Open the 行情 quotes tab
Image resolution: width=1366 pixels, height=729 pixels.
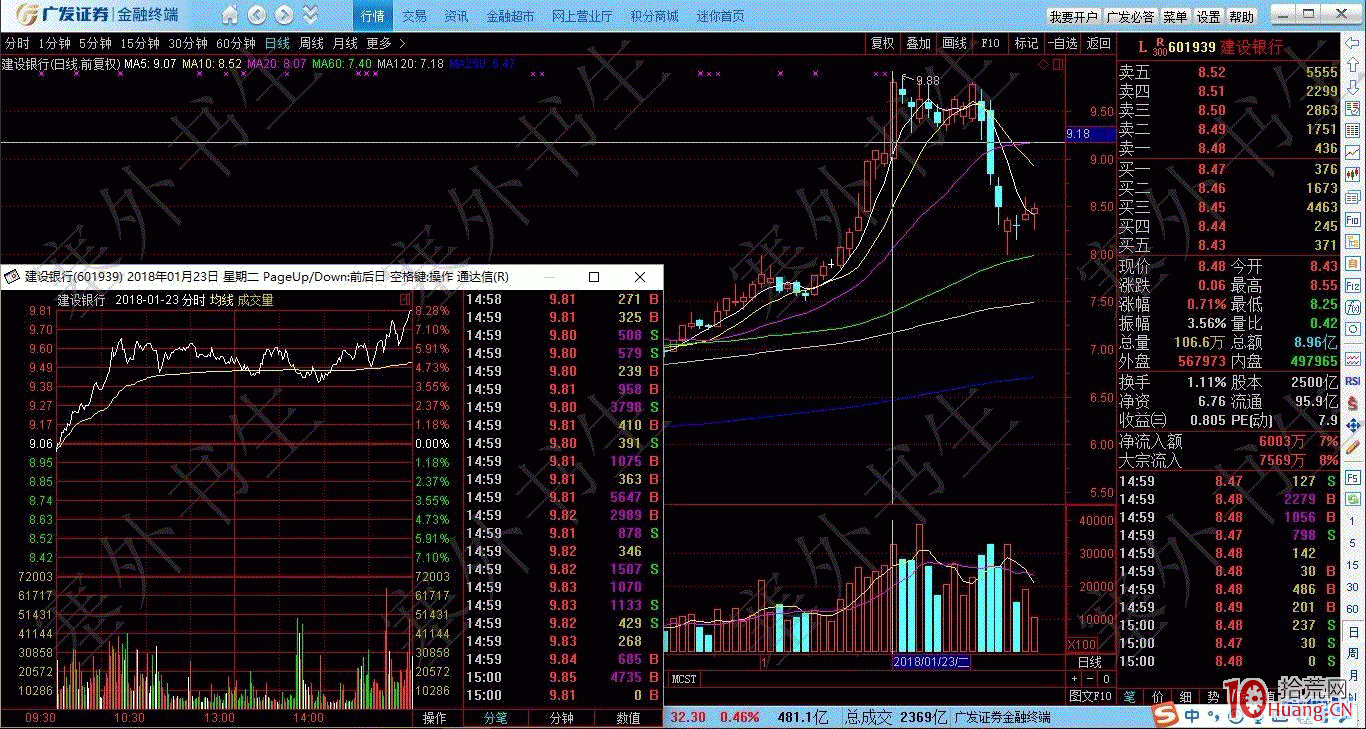[x=372, y=16]
